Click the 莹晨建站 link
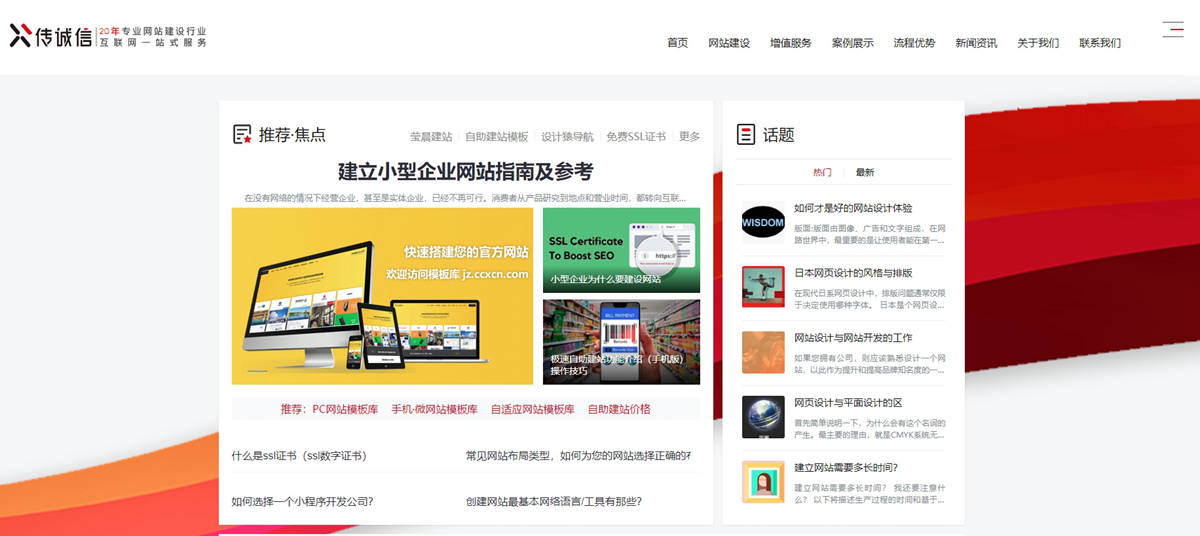Viewport: 1200px width, 536px height. tap(431, 137)
